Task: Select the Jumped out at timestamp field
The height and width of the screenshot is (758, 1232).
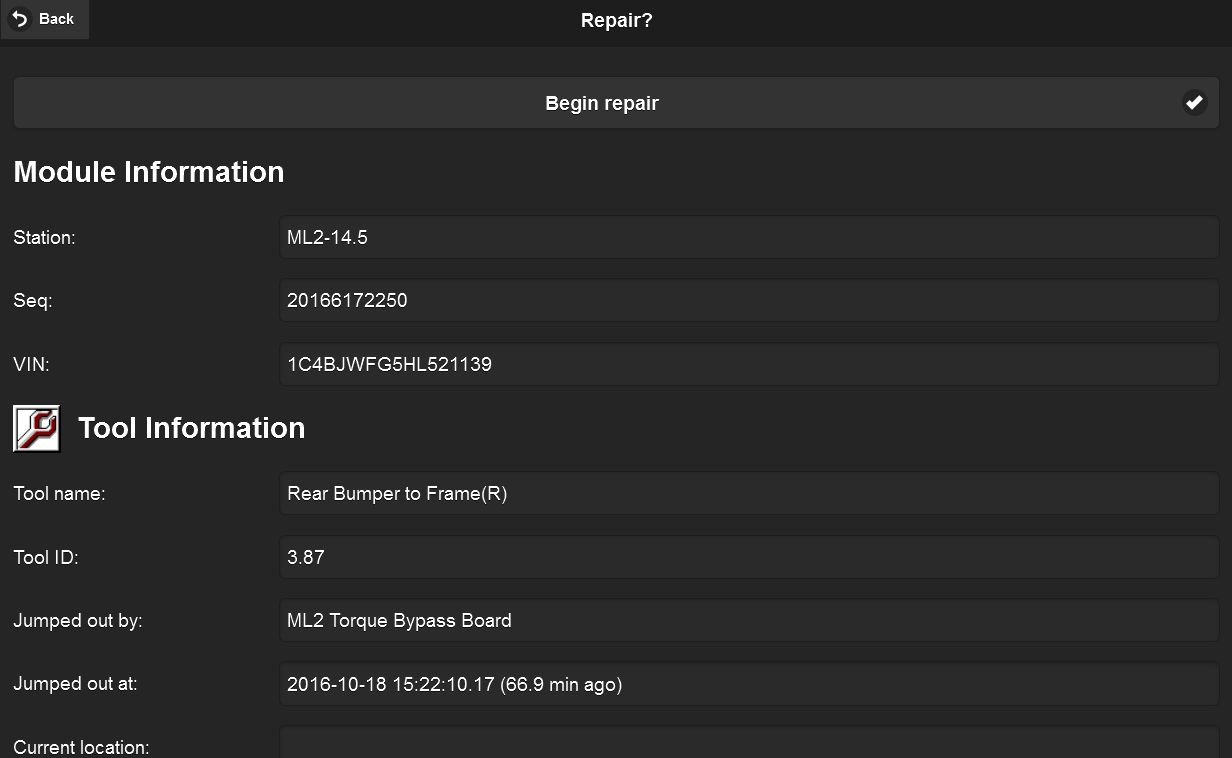Action: (749, 684)
